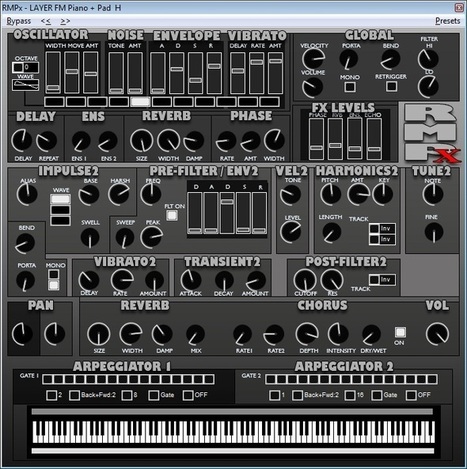Click the Harmonics2 Pitch knob
The image size is (467, 469).
click(x=330, y=194)
